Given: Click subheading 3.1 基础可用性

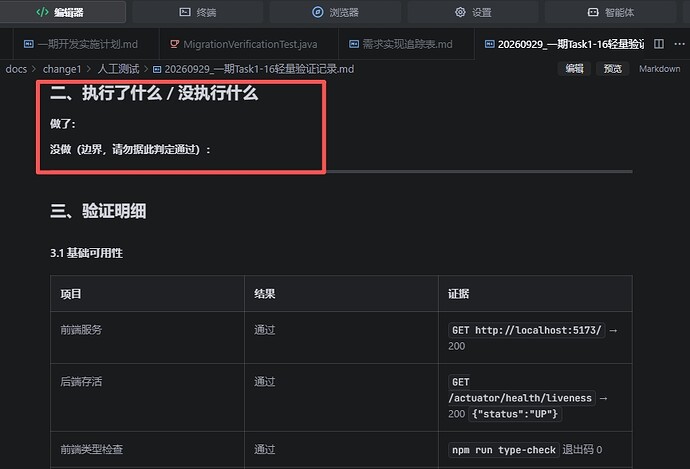Looking at the screenshot, I should [86, 253].
